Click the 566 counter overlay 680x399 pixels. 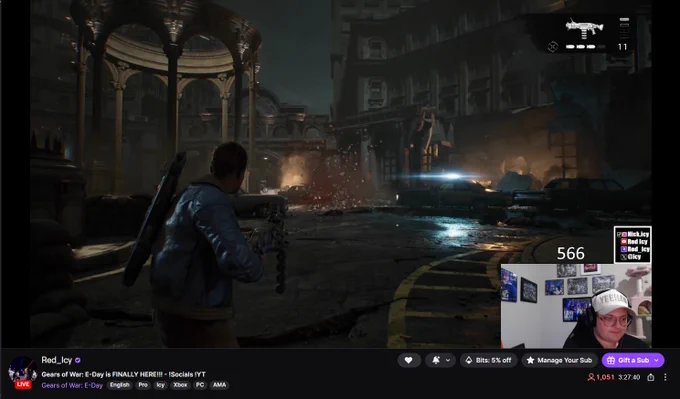click(x=570, y=254)
